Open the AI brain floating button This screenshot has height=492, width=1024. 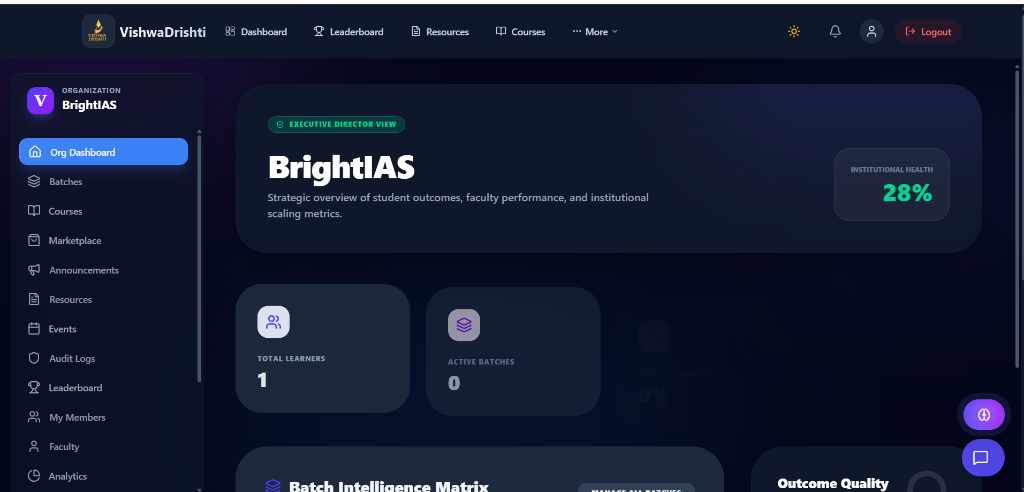[x=984, y=414]
